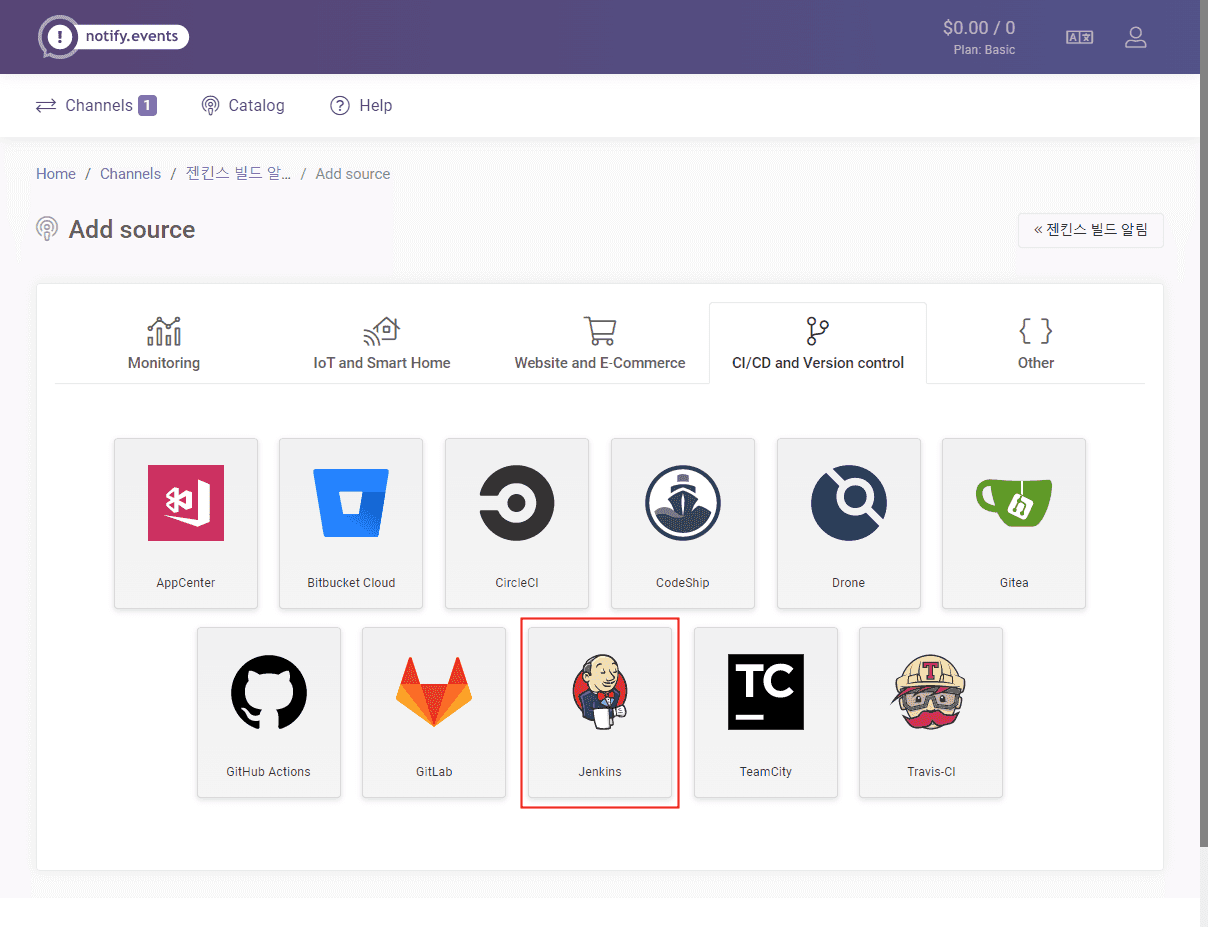This screenshot has width=1208, height=927.
Task: Open the Catalog menu
Action: click(x=243, y=105)
